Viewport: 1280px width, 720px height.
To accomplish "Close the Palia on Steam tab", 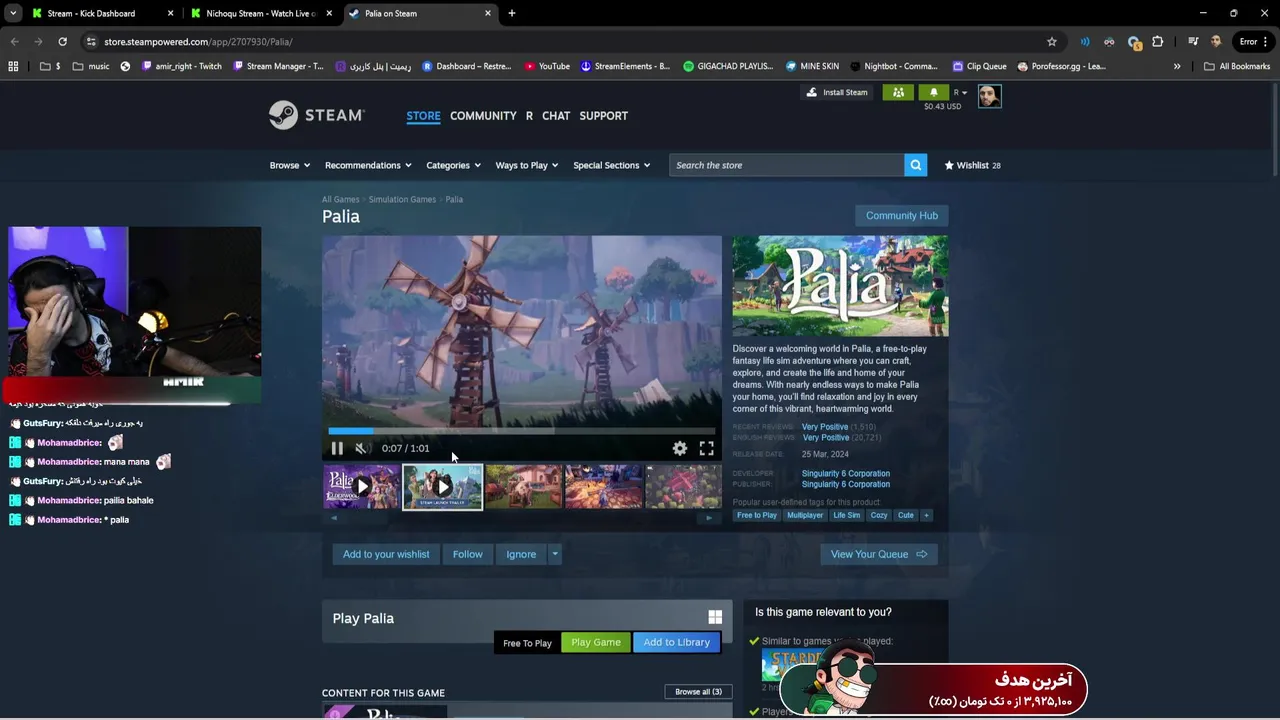I will [488, 13].
